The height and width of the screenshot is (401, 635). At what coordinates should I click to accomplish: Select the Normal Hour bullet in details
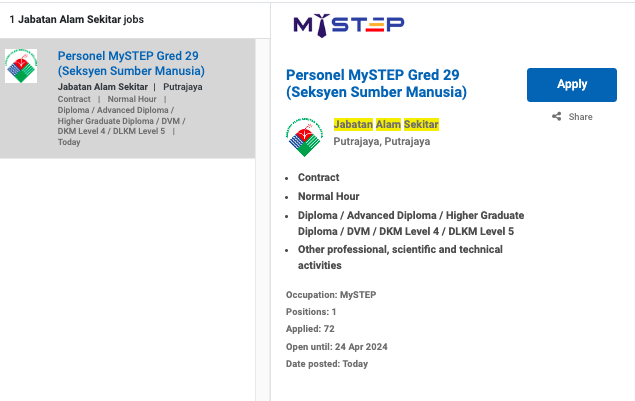click(328, 196)
